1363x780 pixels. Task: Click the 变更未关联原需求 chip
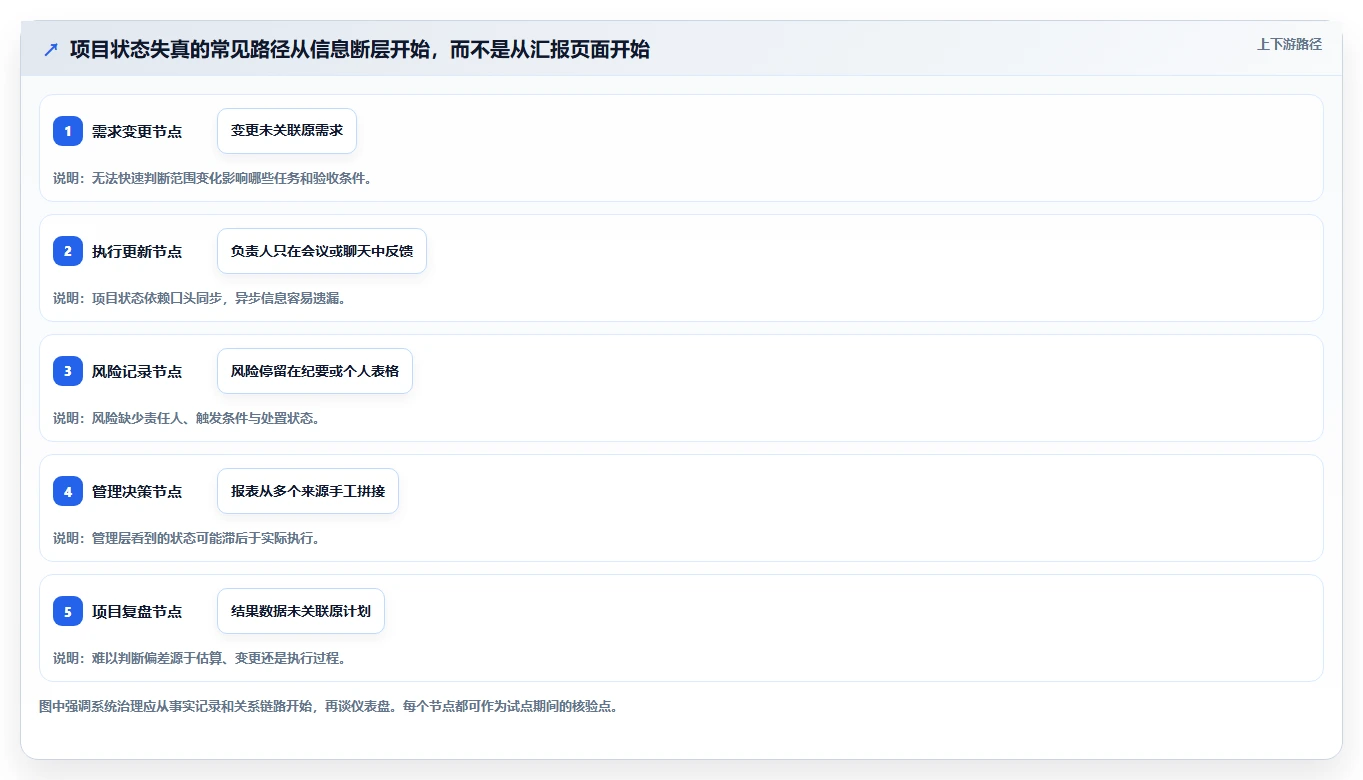pyautogui.click(x=287, y=131)
